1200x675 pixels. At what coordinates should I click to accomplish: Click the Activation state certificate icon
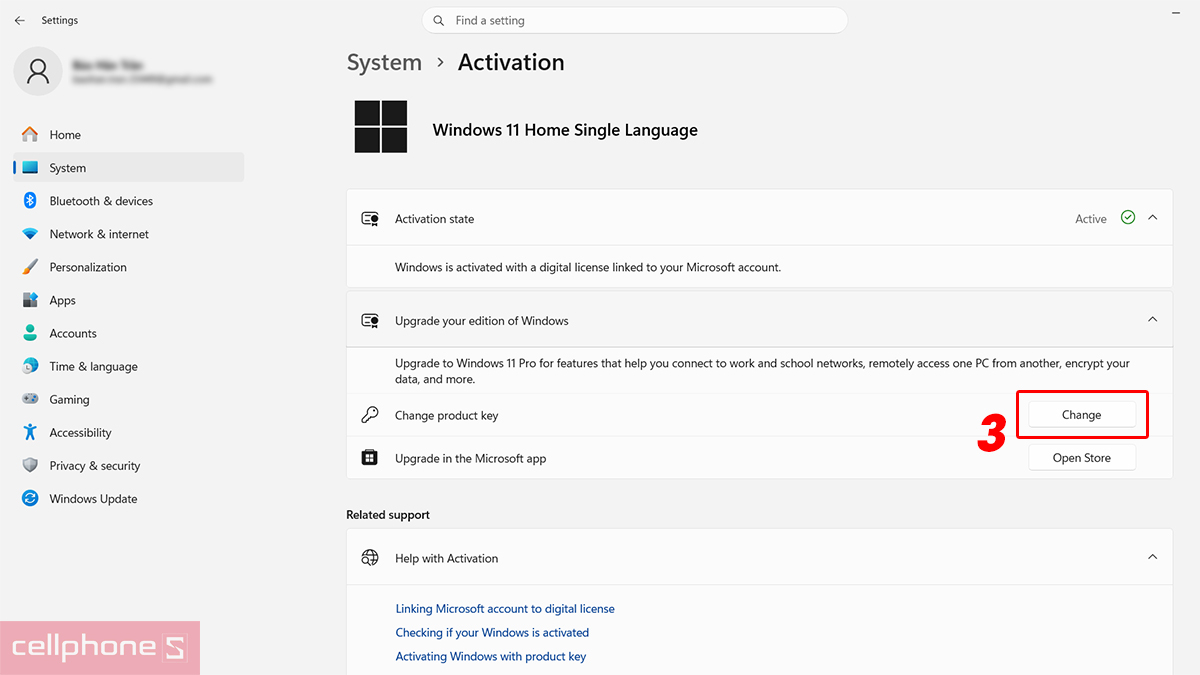[x=370, y=219]
